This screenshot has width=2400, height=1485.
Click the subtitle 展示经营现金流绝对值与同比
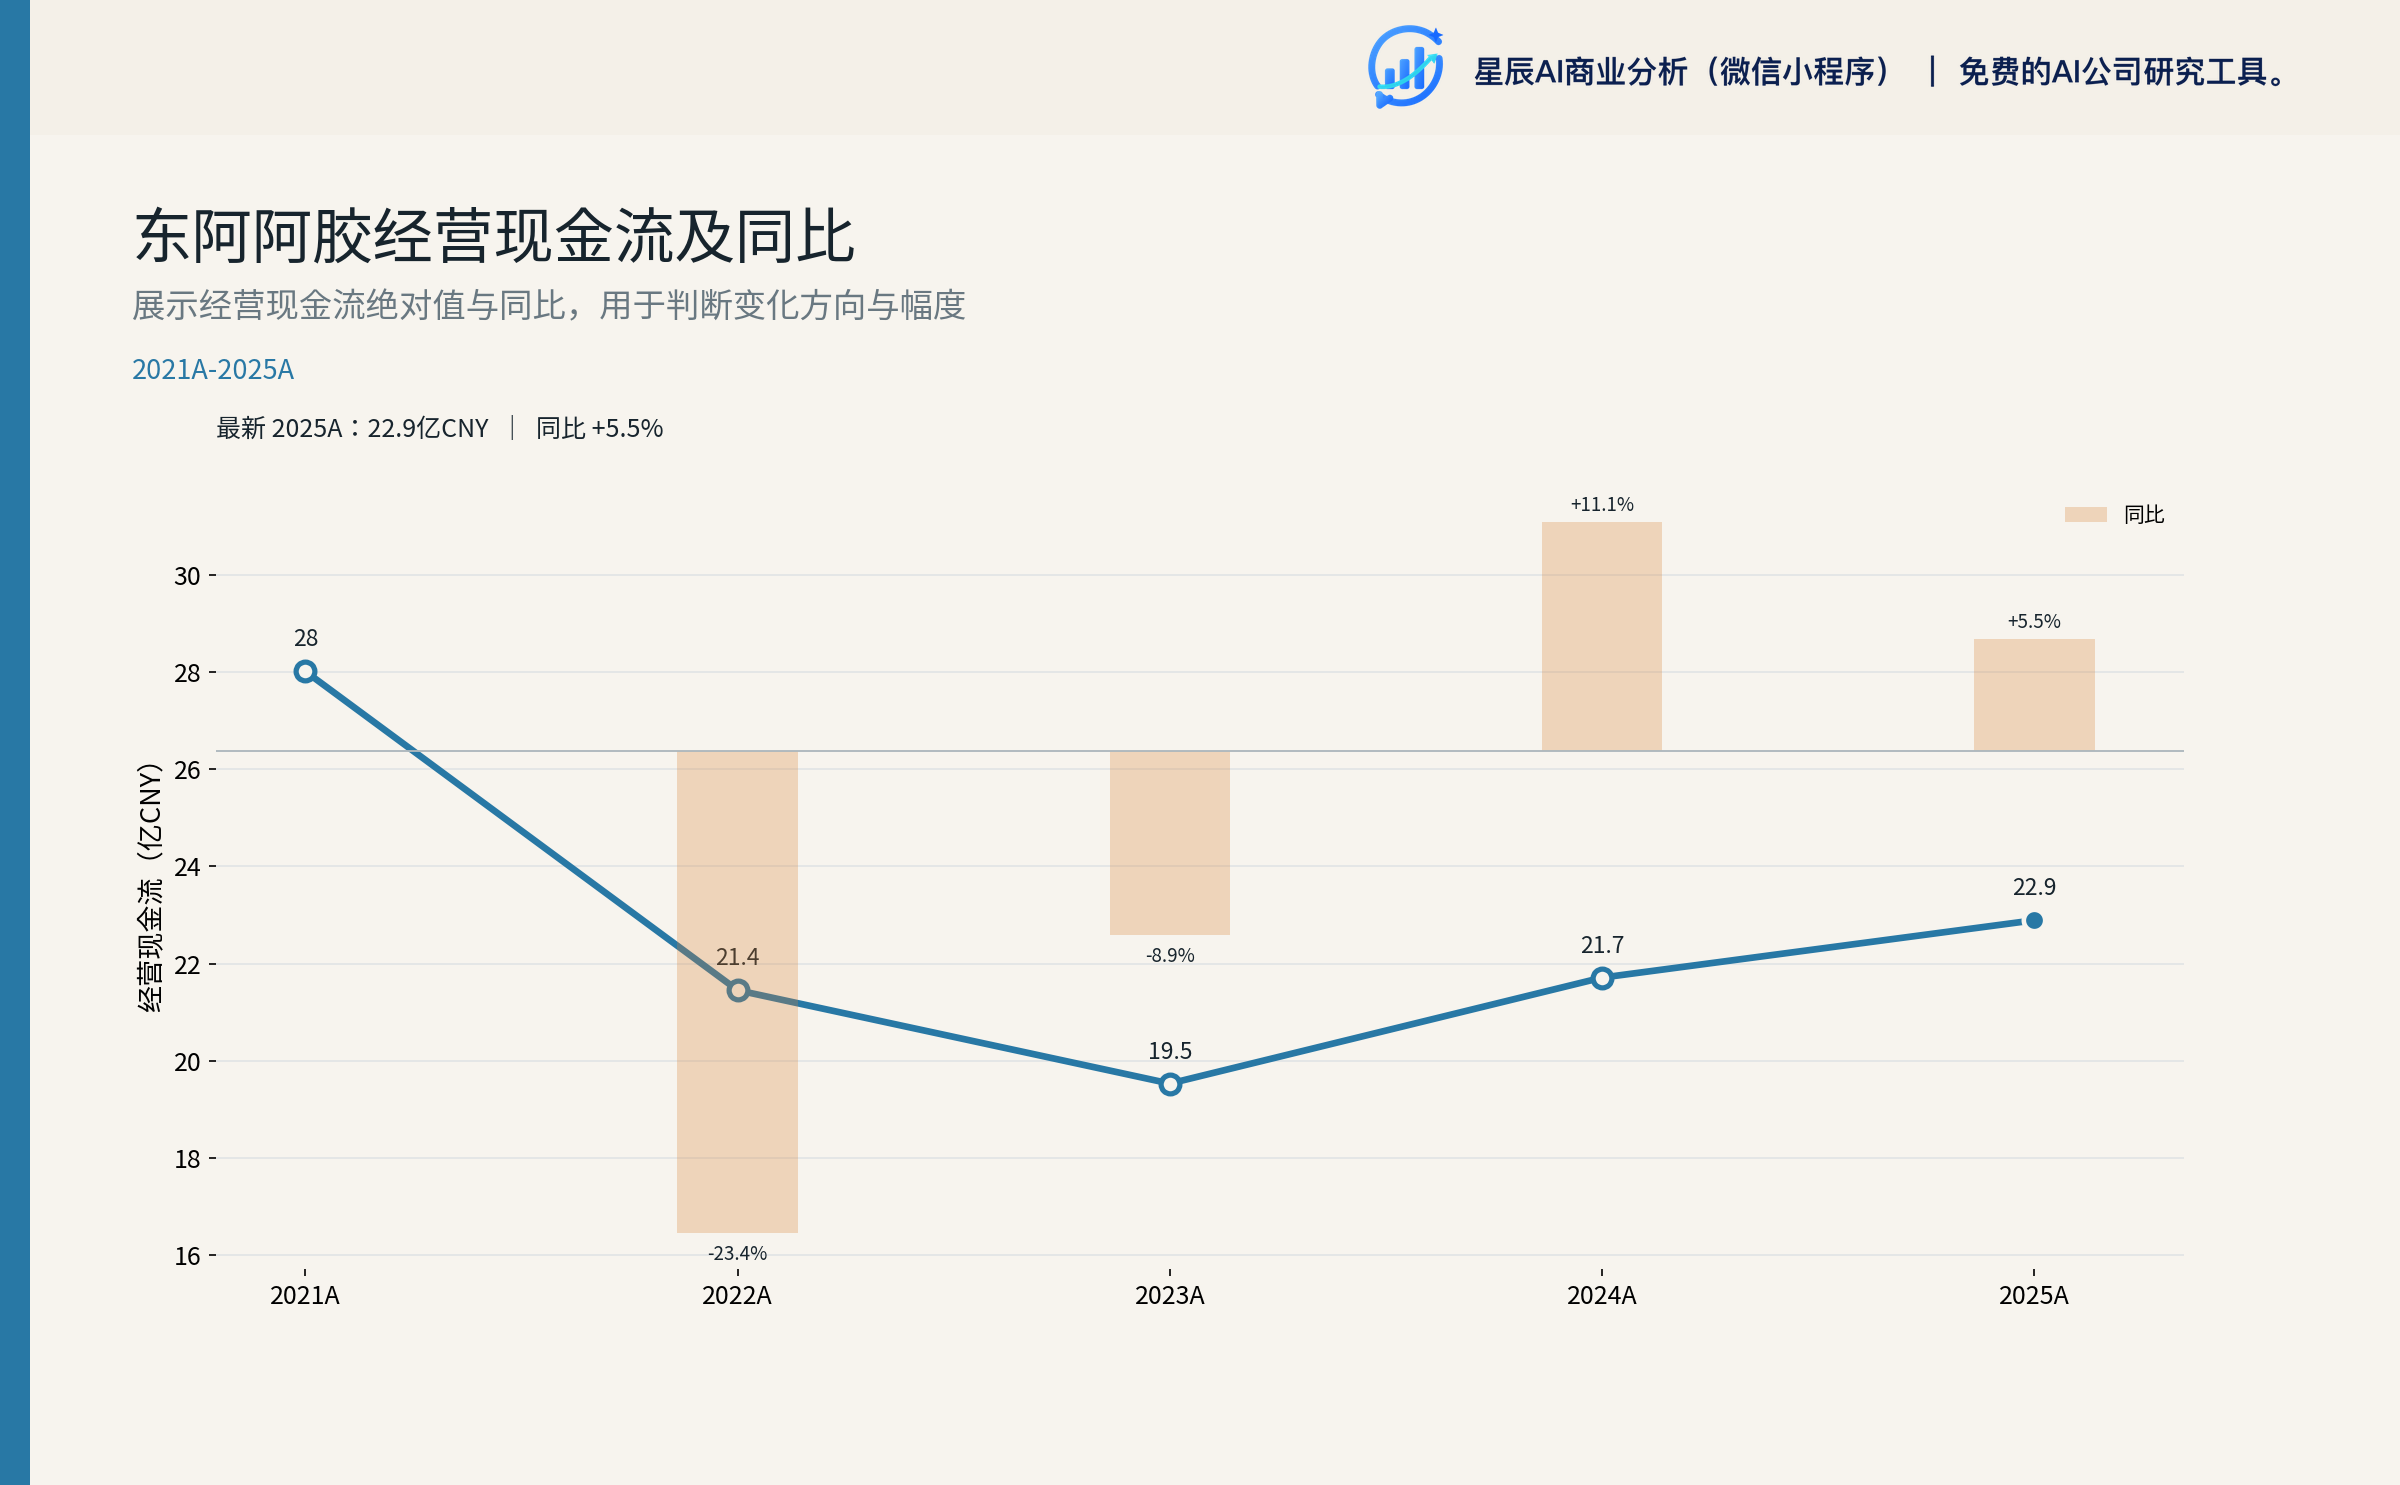(348, 305)
